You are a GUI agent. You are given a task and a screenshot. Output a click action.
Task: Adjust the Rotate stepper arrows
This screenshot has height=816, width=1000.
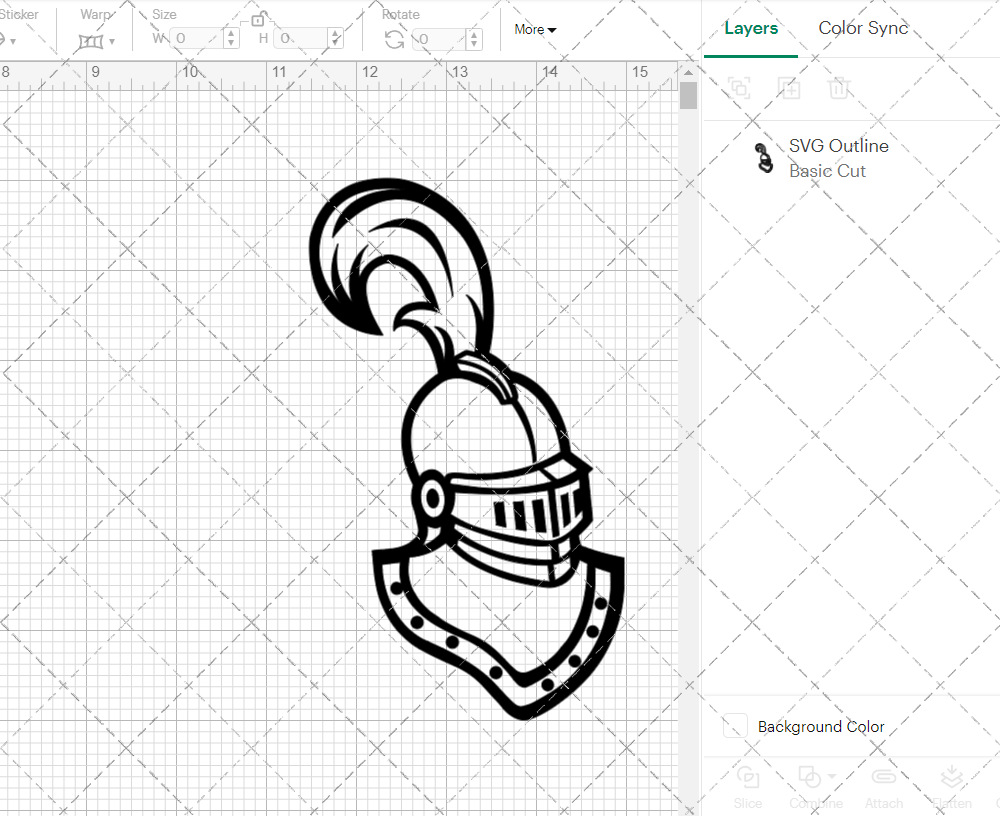[474, 40]
